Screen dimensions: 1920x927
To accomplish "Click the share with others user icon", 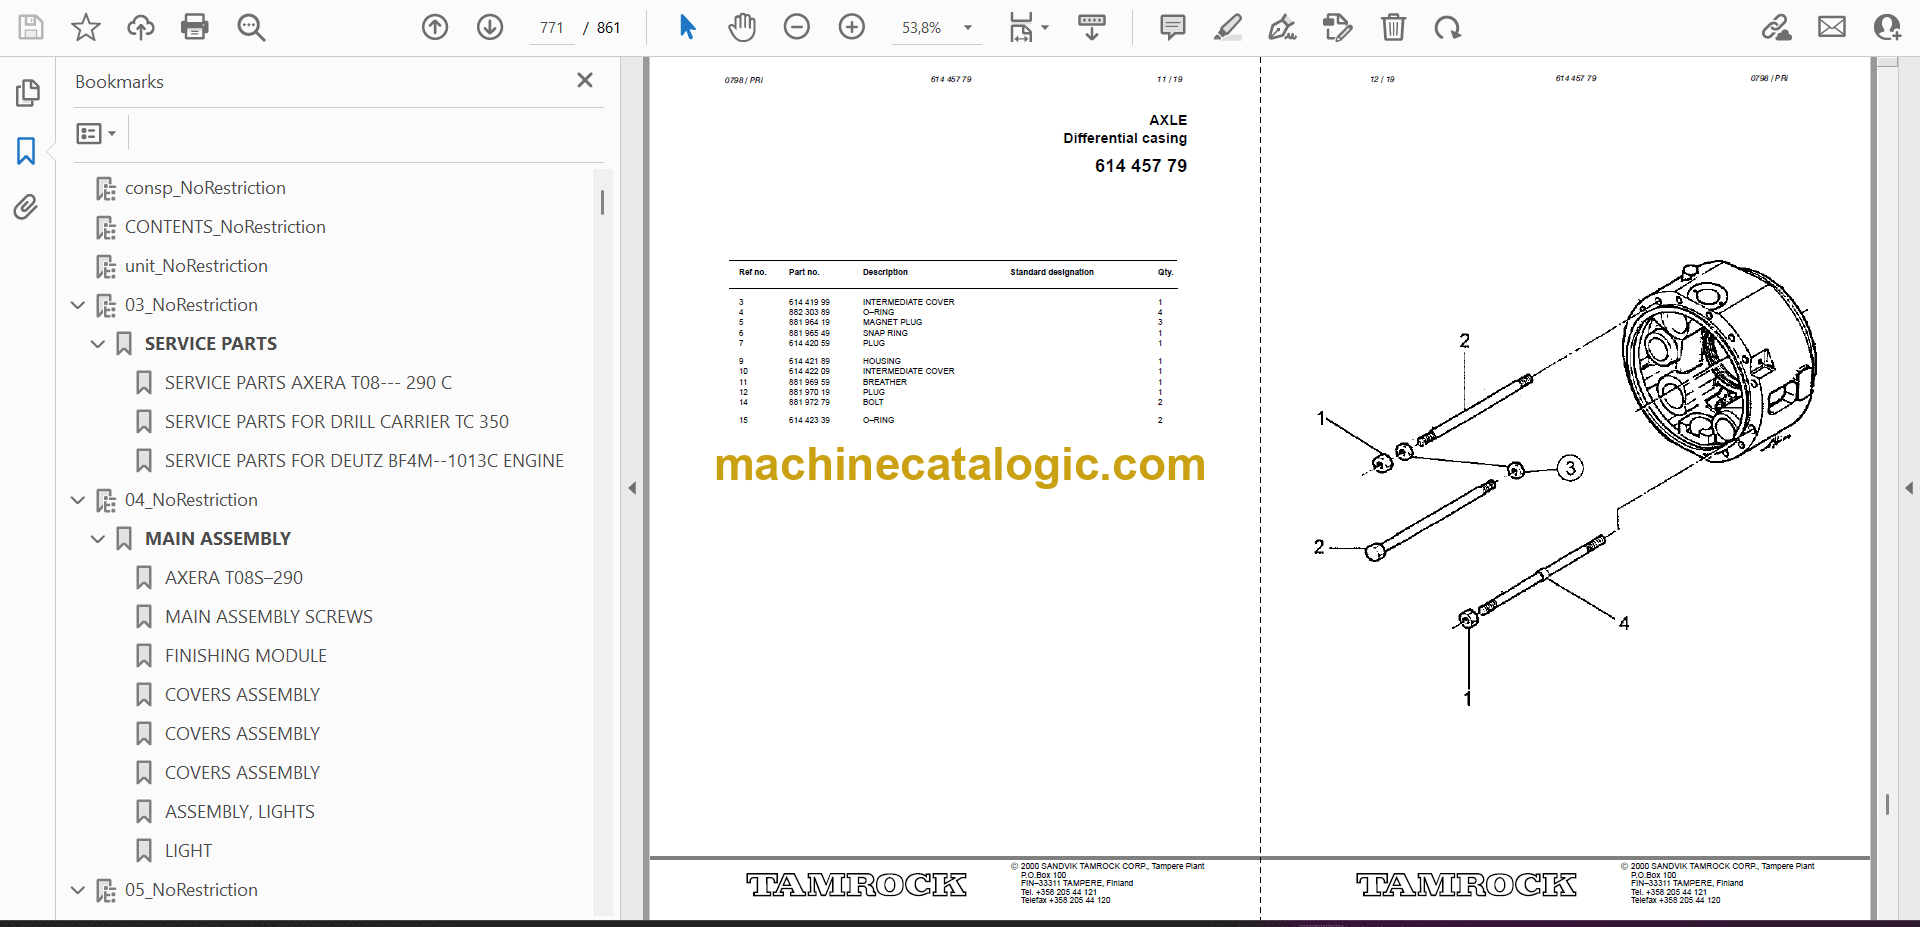I will (1887, 27).
